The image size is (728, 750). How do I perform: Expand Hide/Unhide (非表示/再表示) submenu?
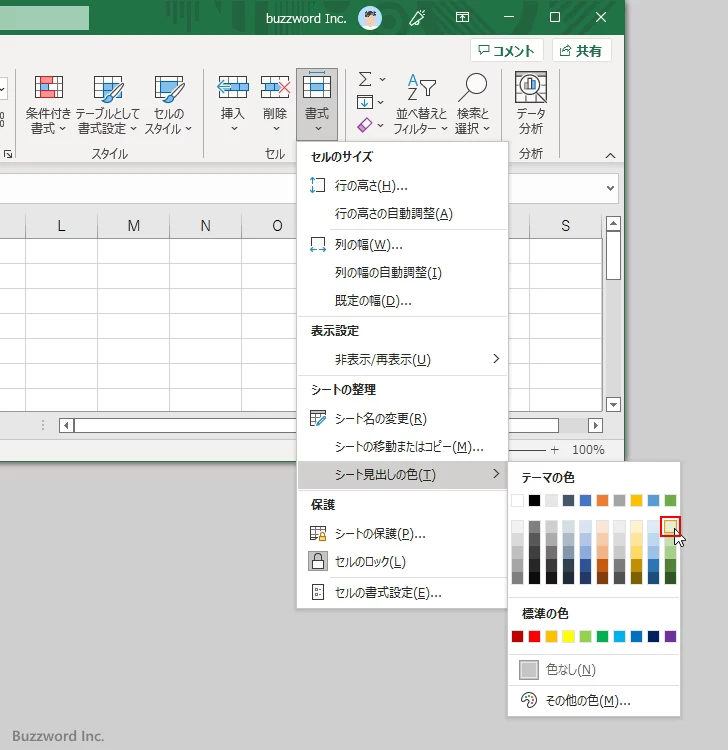click(402, 359)
